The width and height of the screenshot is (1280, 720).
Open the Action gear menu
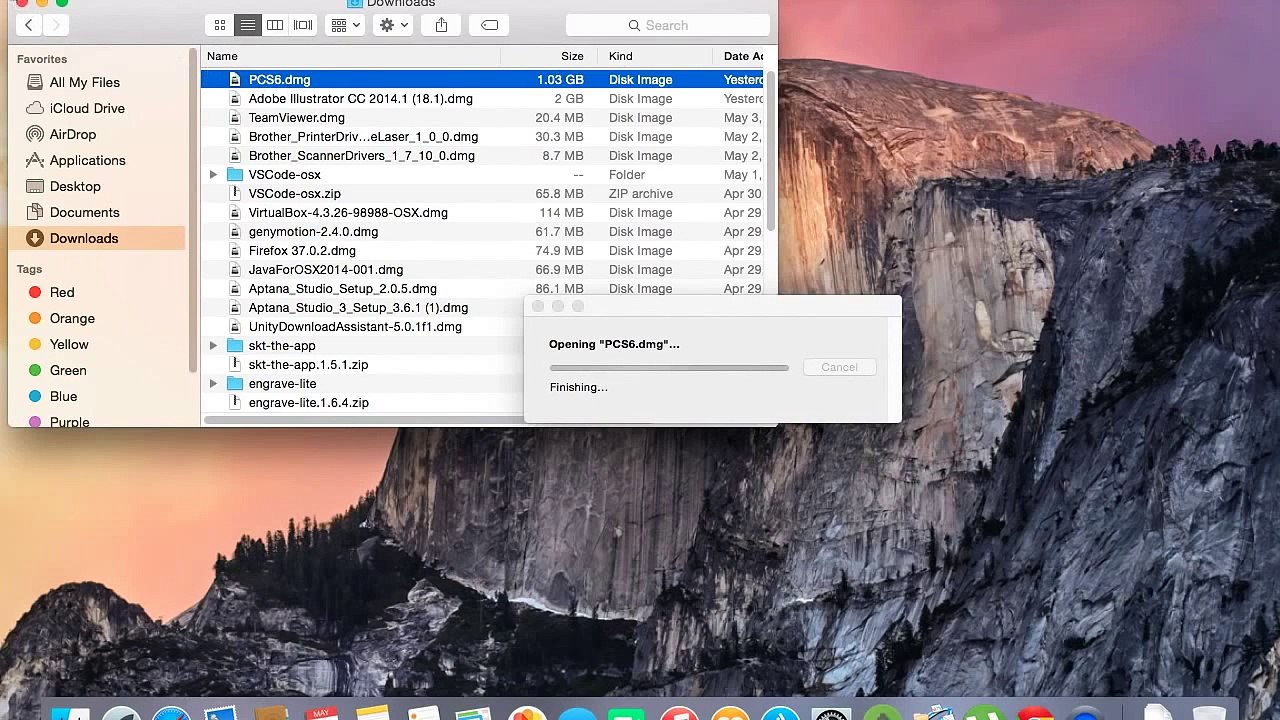[x=394, y=25]
